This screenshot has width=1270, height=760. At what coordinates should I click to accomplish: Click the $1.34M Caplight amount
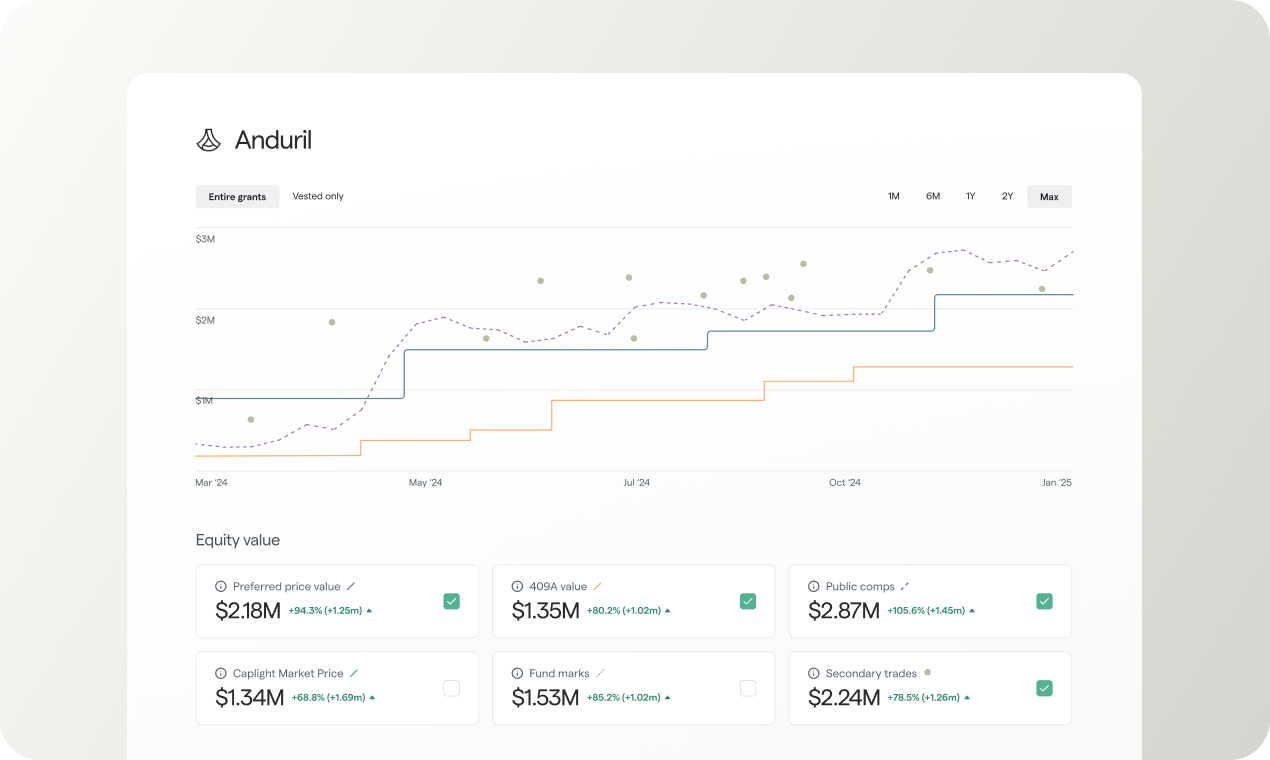[250, 698]
